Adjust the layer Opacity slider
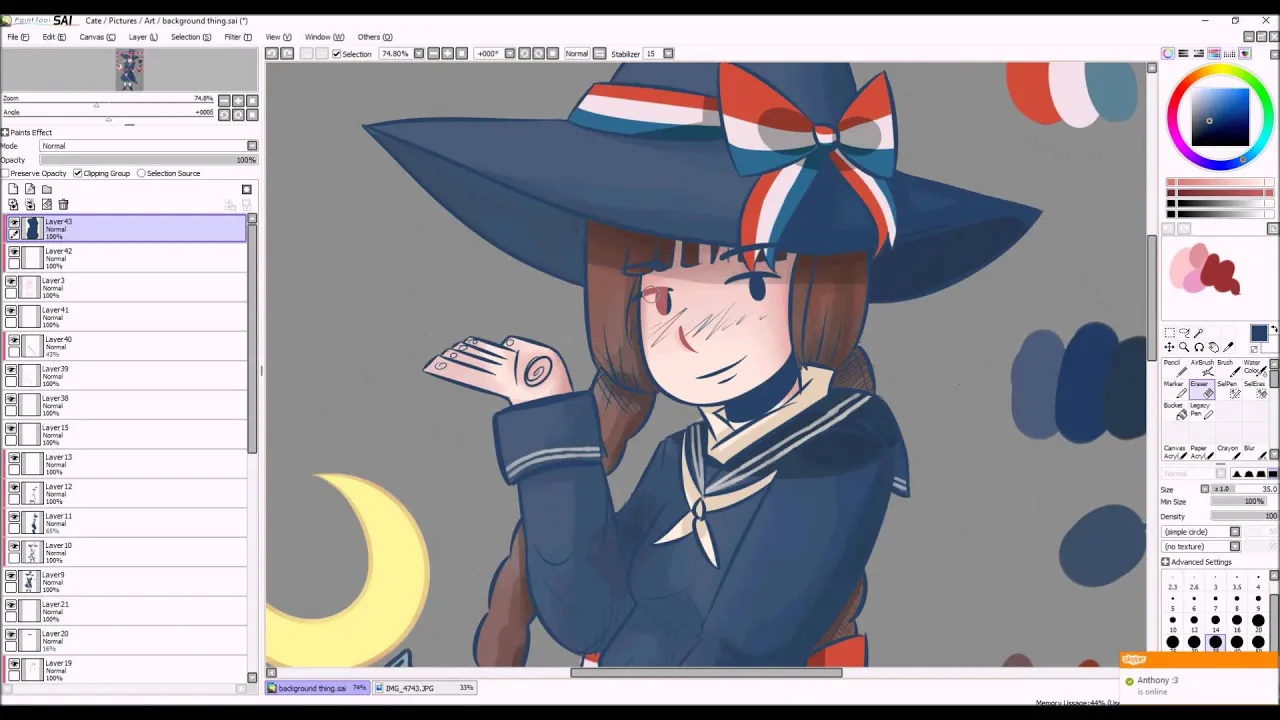The height and width of the screenshot is (720, 1280). [148, 160]
